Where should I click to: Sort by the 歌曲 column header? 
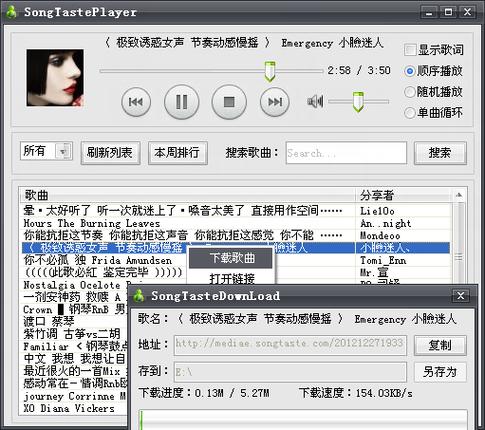pos(187,195)
